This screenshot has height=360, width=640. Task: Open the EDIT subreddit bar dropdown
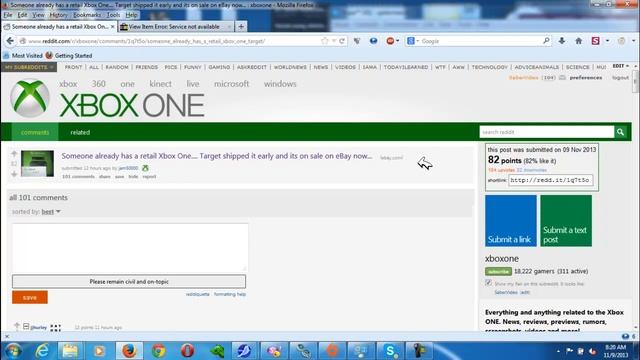(620, 66)
